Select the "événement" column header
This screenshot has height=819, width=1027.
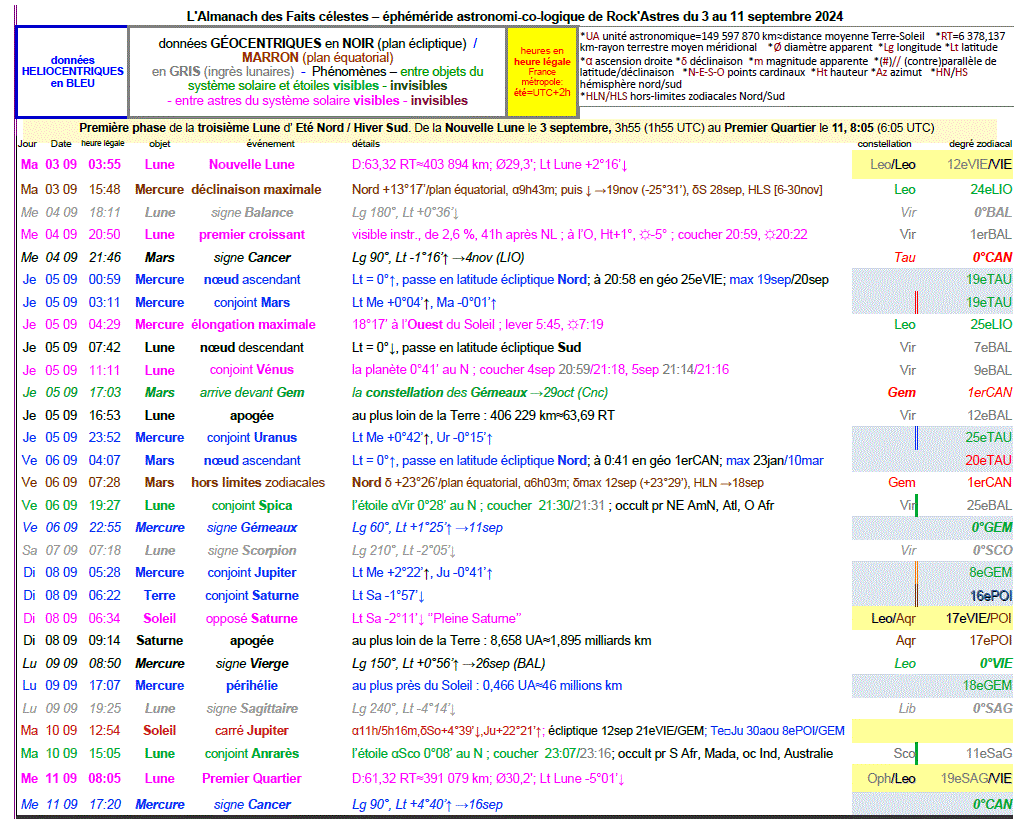click(x=271, y=143)
